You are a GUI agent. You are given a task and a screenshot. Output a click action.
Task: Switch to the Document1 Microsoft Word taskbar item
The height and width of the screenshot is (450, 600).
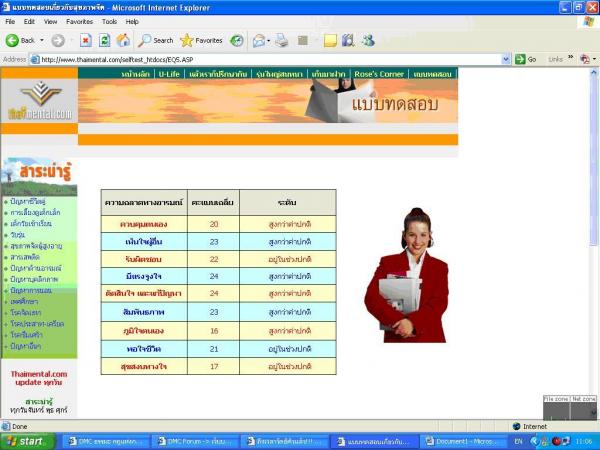tap(460, 441)
